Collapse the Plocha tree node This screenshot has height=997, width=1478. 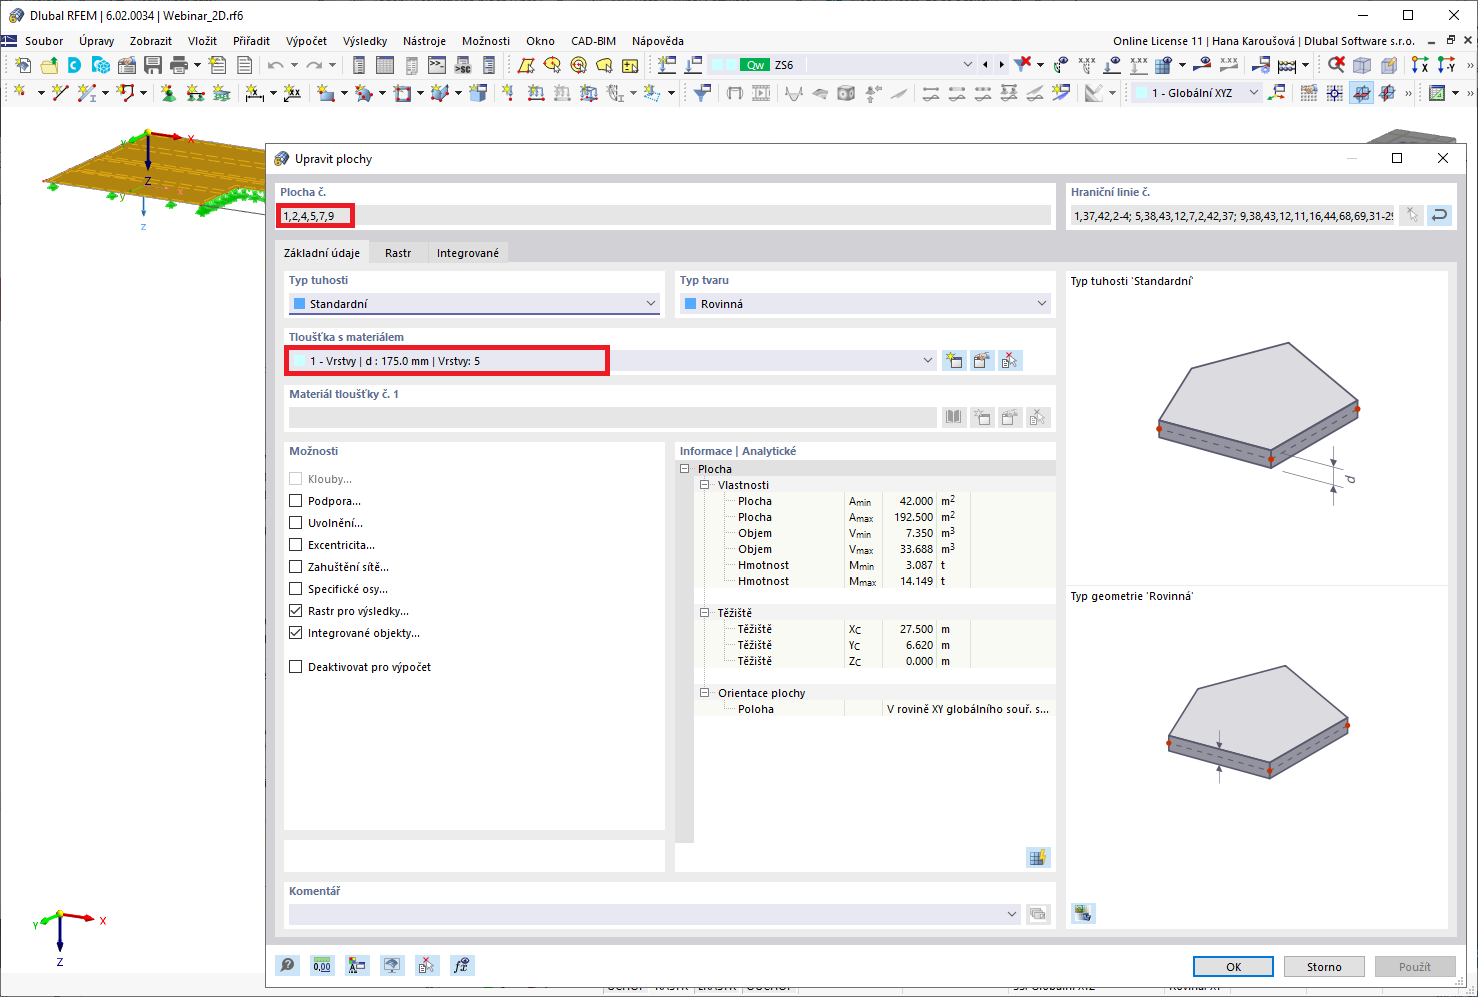685,469
